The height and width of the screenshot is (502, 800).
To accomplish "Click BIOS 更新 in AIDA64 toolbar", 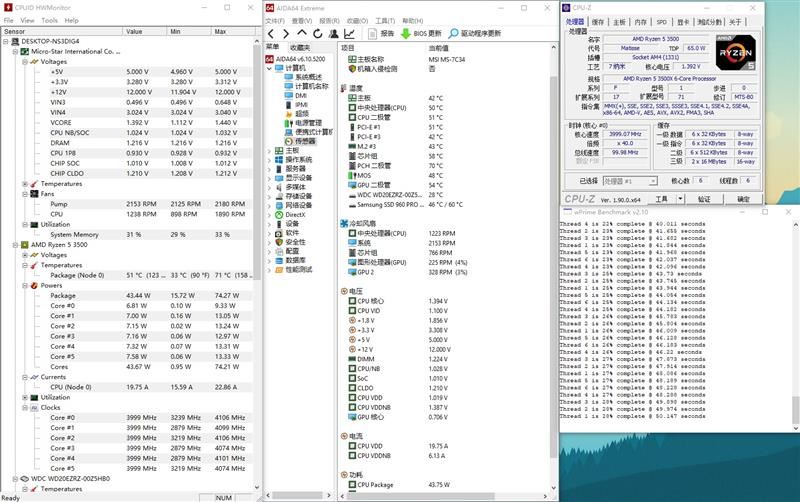I will pyautogui.click(x=421, y=34).
